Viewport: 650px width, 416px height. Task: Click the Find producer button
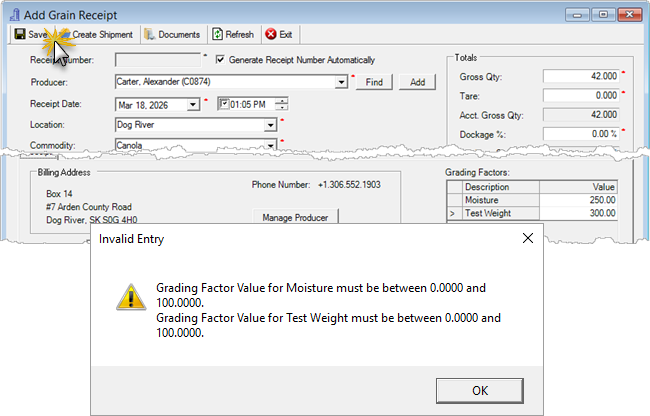click(x=374, y=82)
